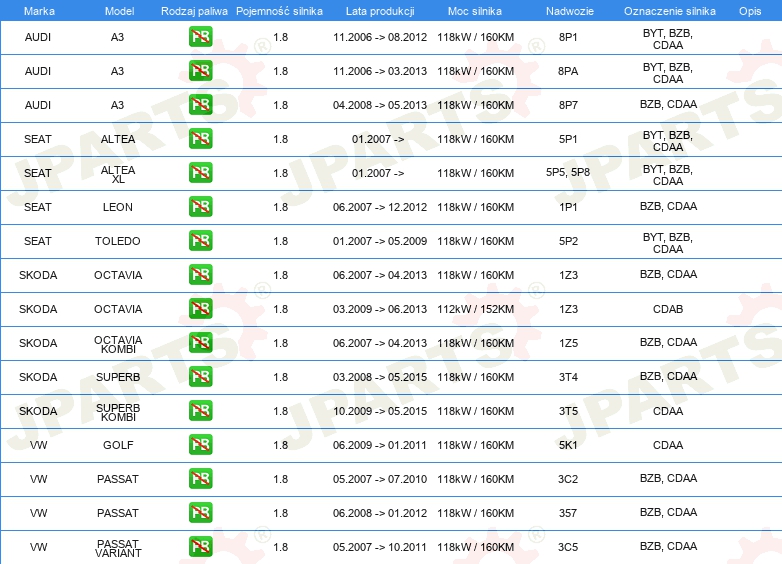Select the 5P5, 5P8 body code cell
The height and width of the screenshot is (564, 782).
click(568, 173)
